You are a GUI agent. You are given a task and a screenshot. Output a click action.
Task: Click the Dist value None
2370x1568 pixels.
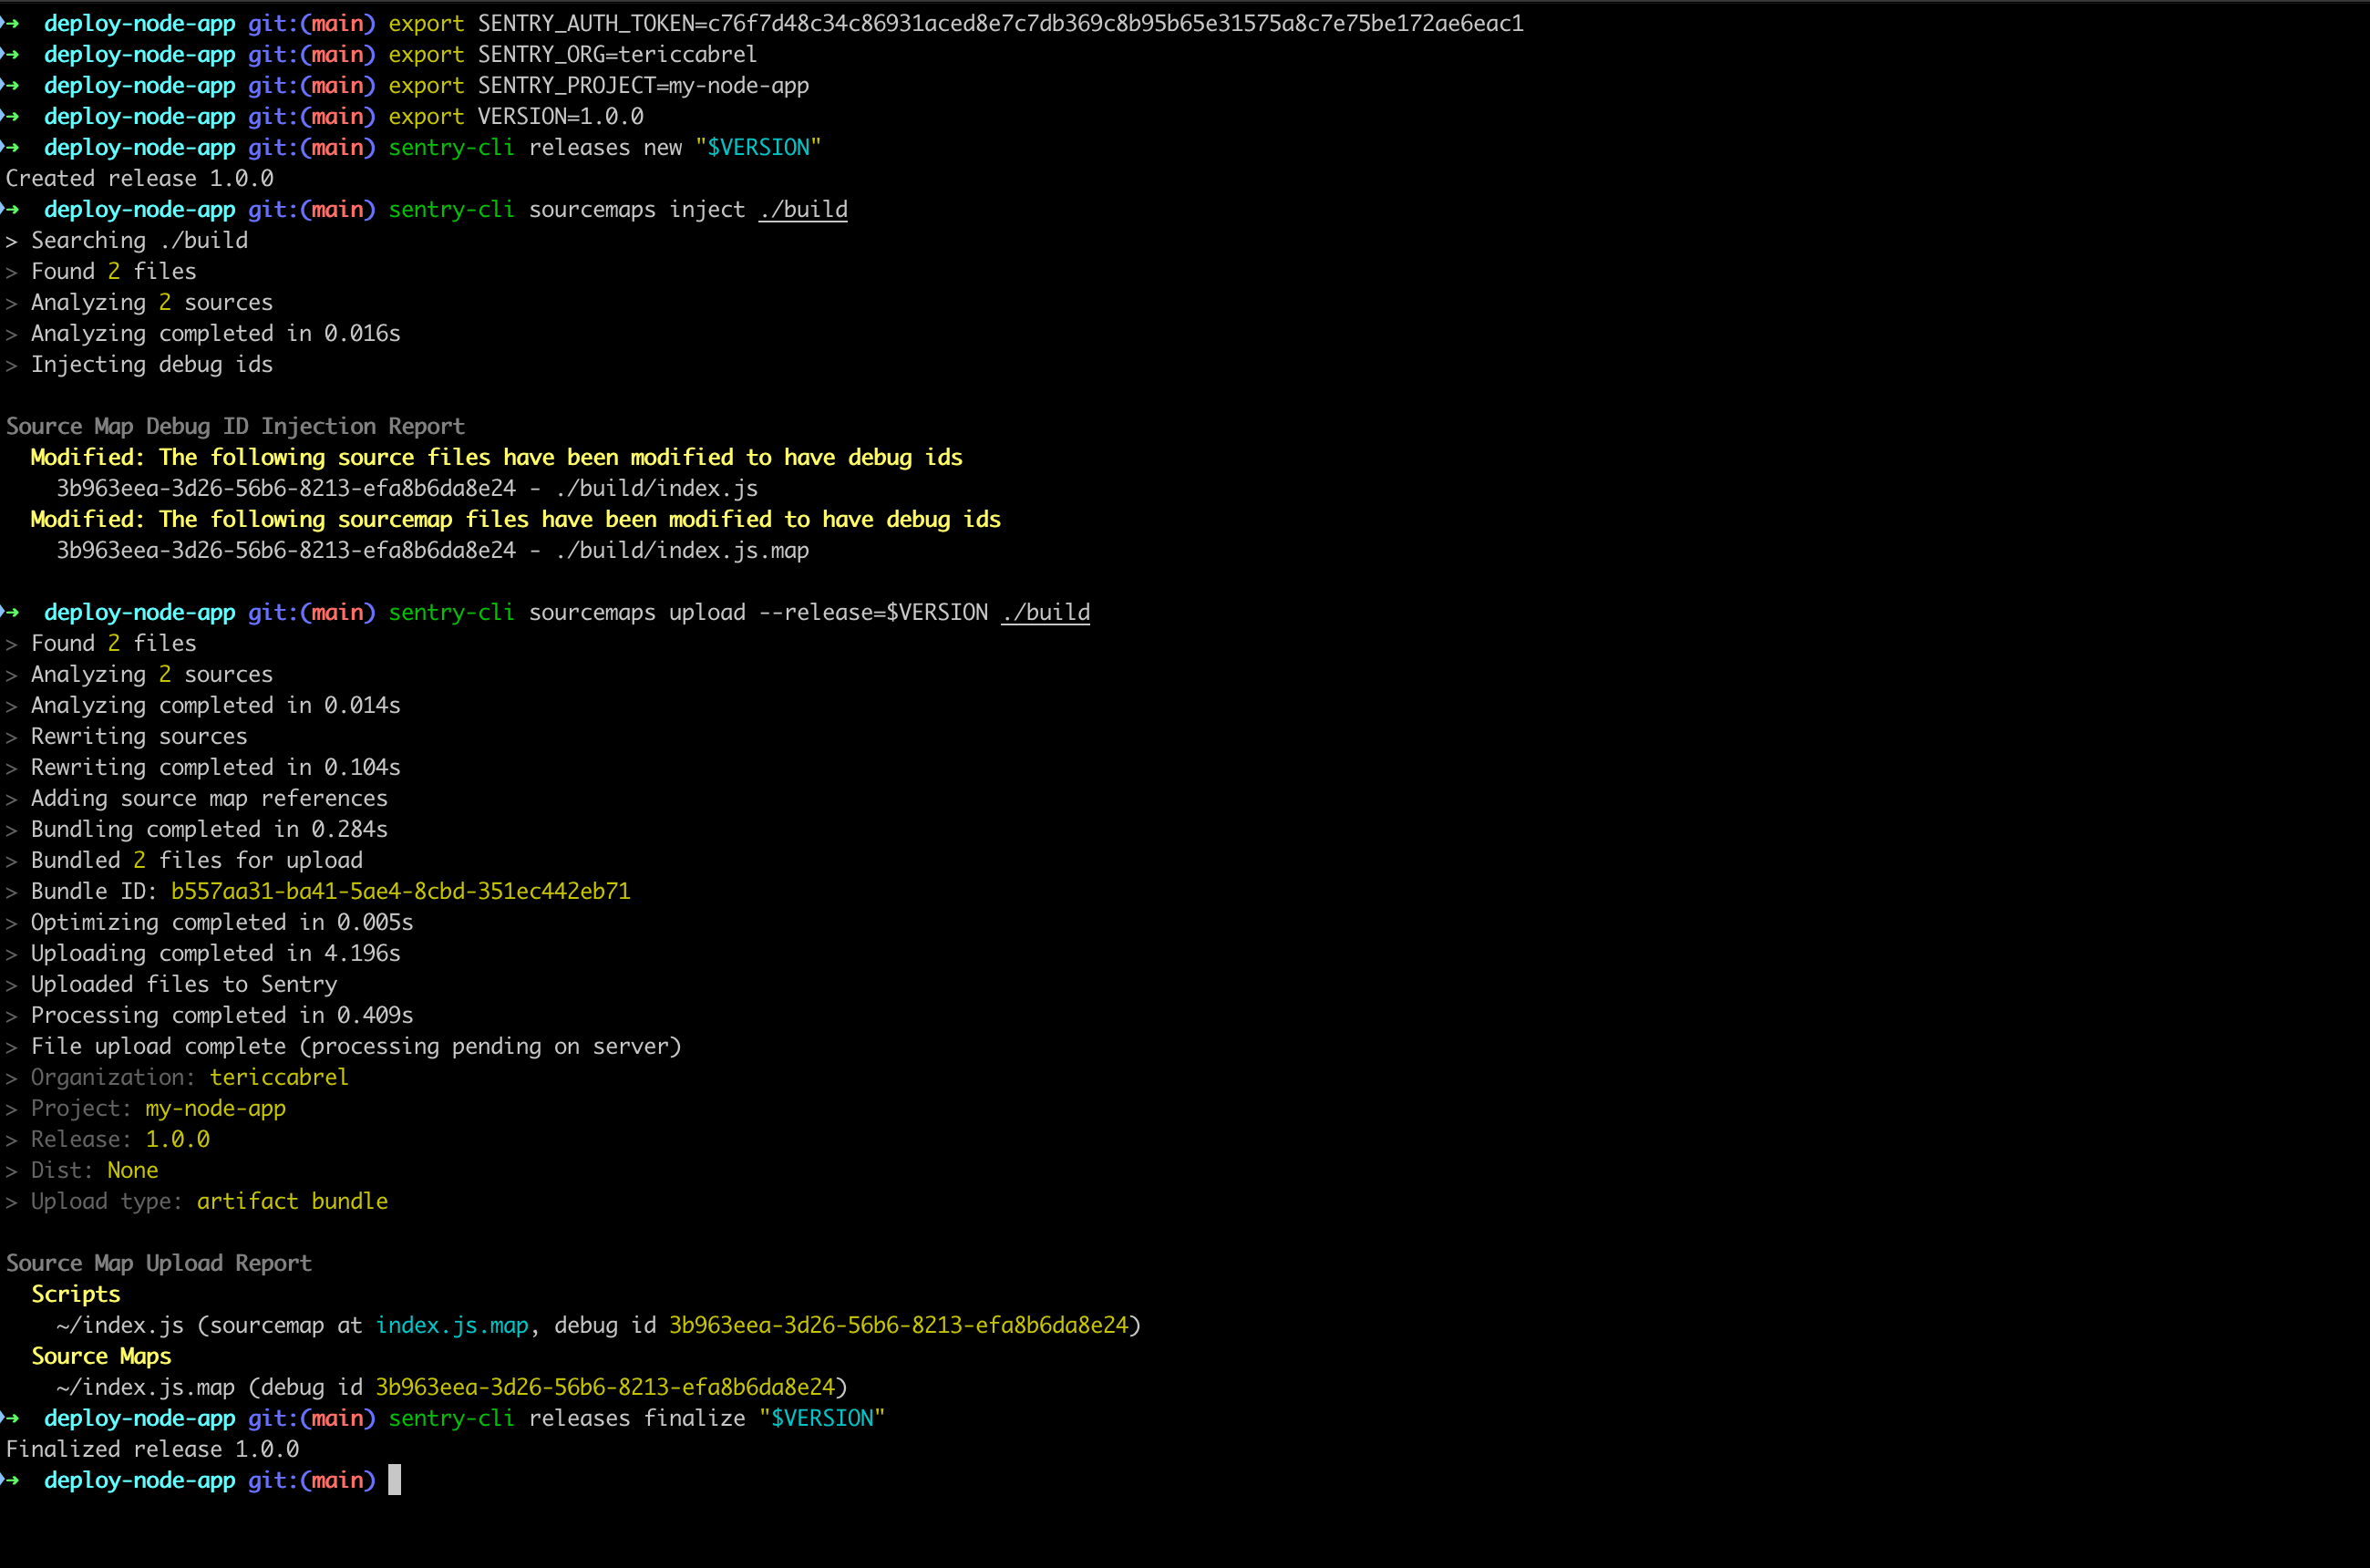click(133, 1170)
